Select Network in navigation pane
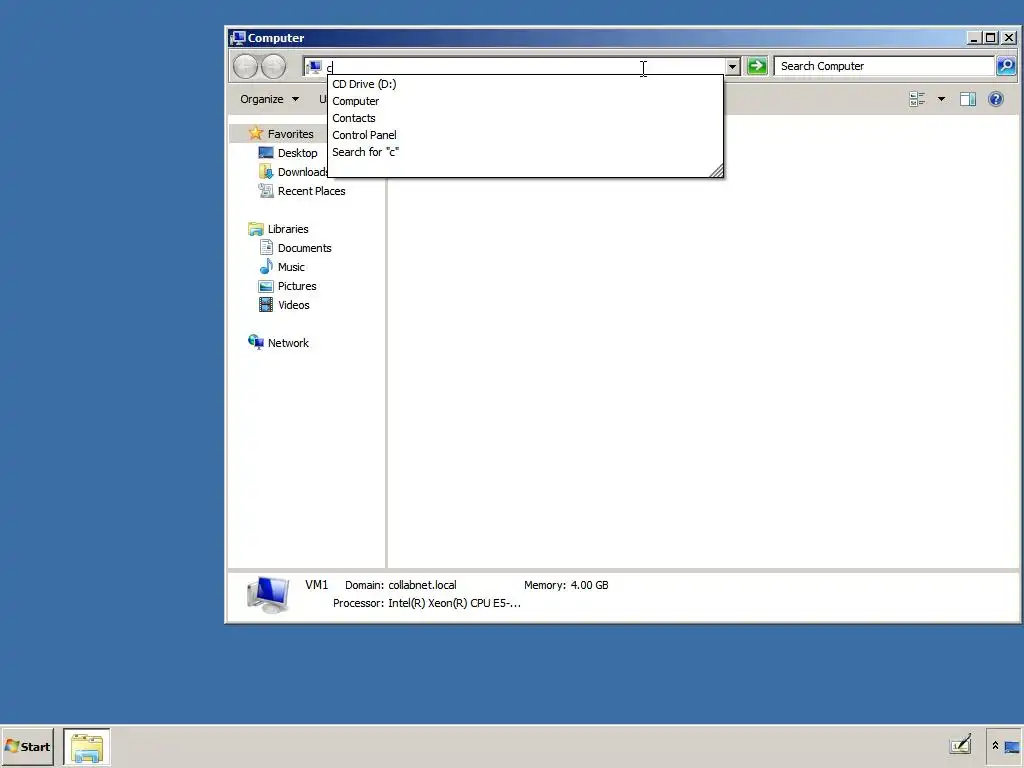1024x768 pixels. pos(288,343)
